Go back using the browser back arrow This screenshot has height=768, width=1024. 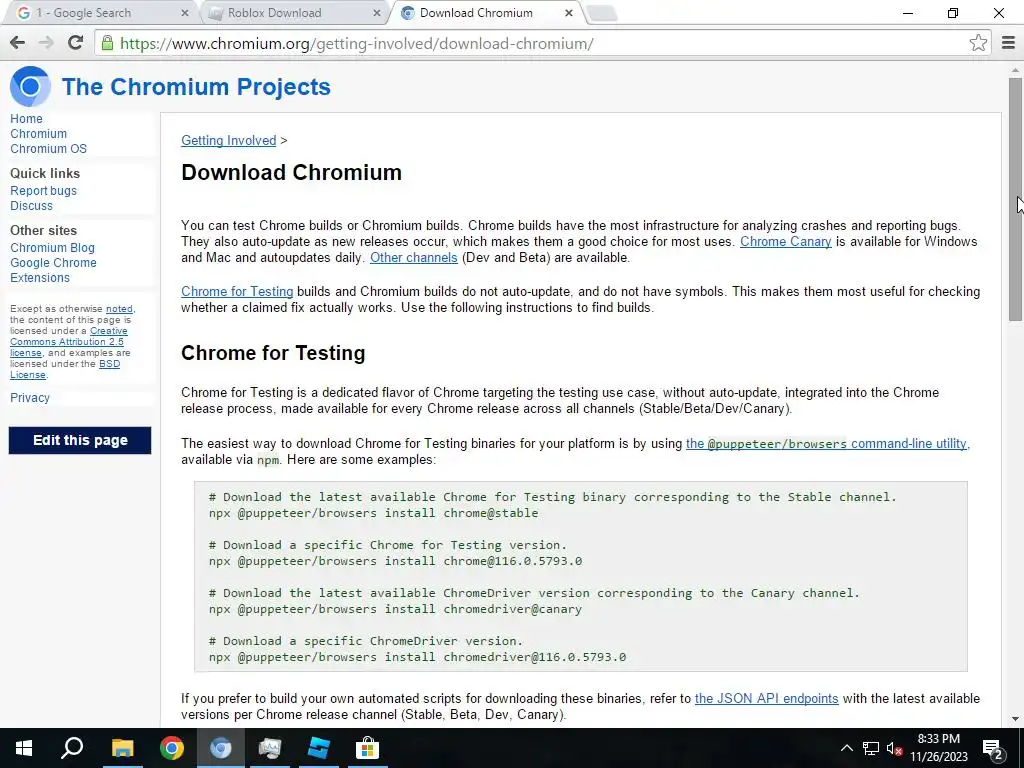(x=18, y=43)
